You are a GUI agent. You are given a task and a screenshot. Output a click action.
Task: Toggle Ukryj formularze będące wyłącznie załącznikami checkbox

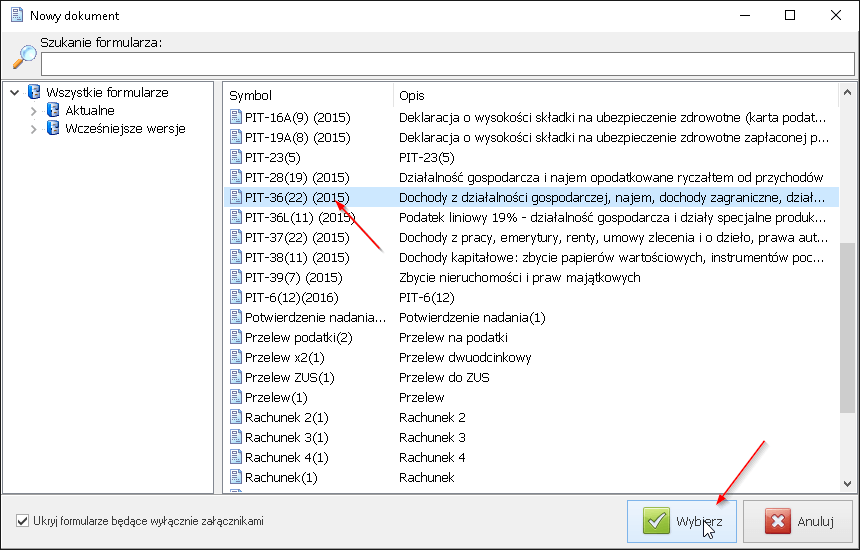(23, 521)
